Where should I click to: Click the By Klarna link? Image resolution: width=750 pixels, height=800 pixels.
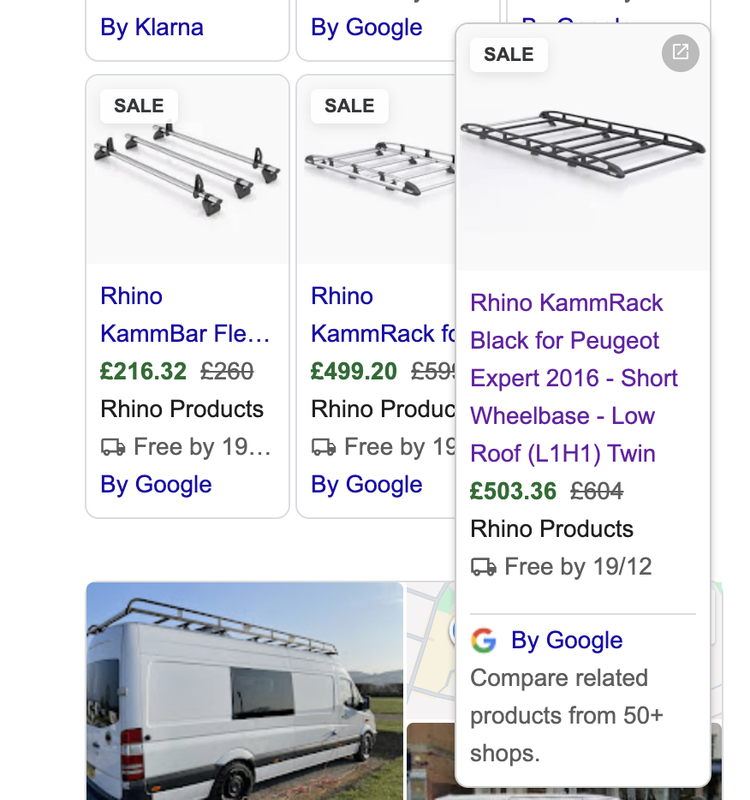click(x=152, y=27)
